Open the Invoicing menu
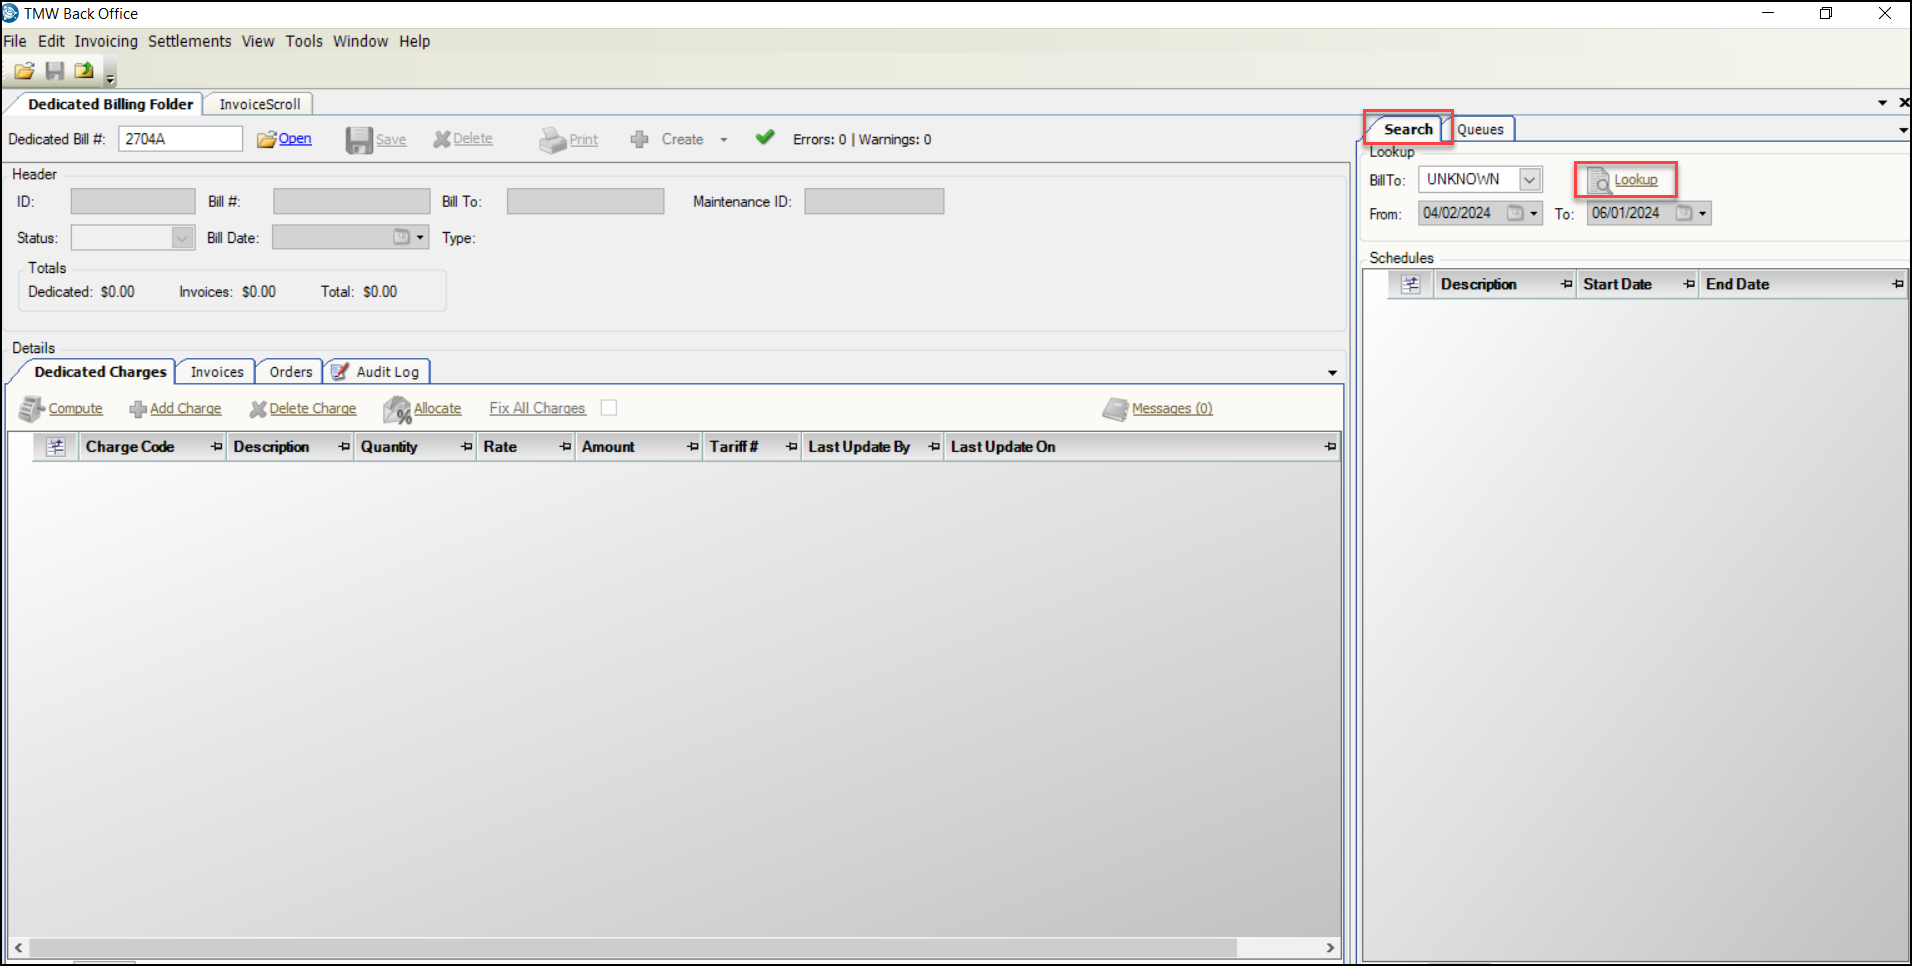Screen dimensions: 1912x966 (106, 41)
